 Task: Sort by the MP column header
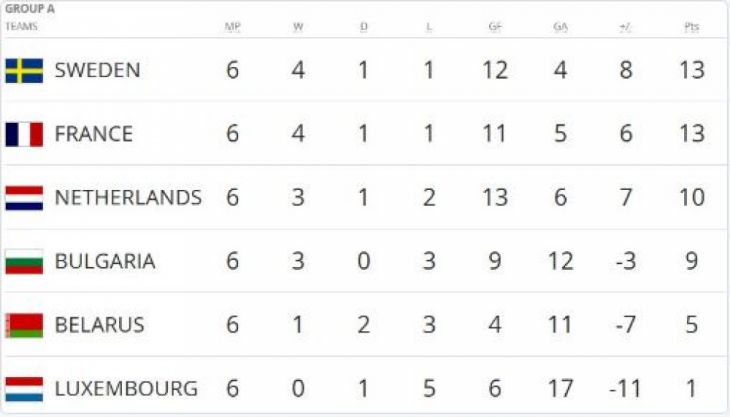click(x=232, y=27)
